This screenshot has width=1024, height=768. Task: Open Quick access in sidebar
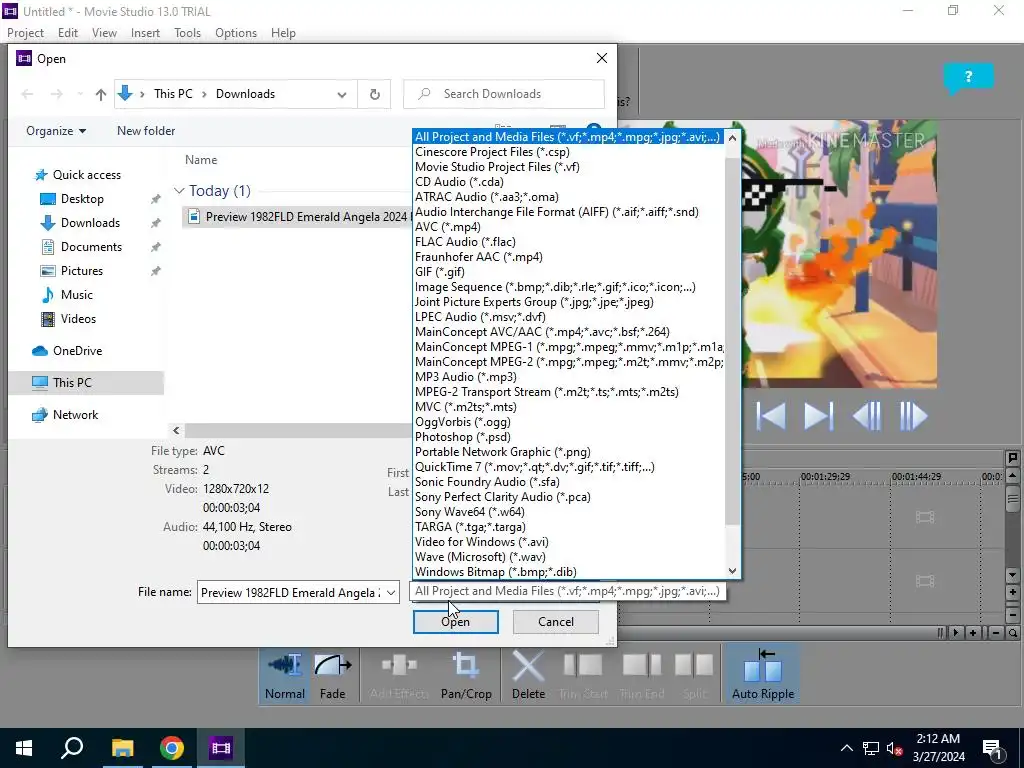click(86, 175)
